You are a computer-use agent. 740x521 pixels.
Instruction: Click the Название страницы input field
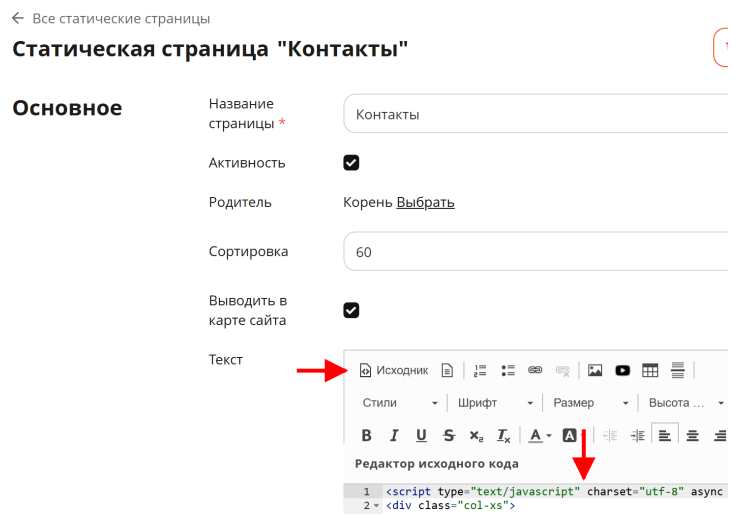pyautogui.click(x=536, y=114)
